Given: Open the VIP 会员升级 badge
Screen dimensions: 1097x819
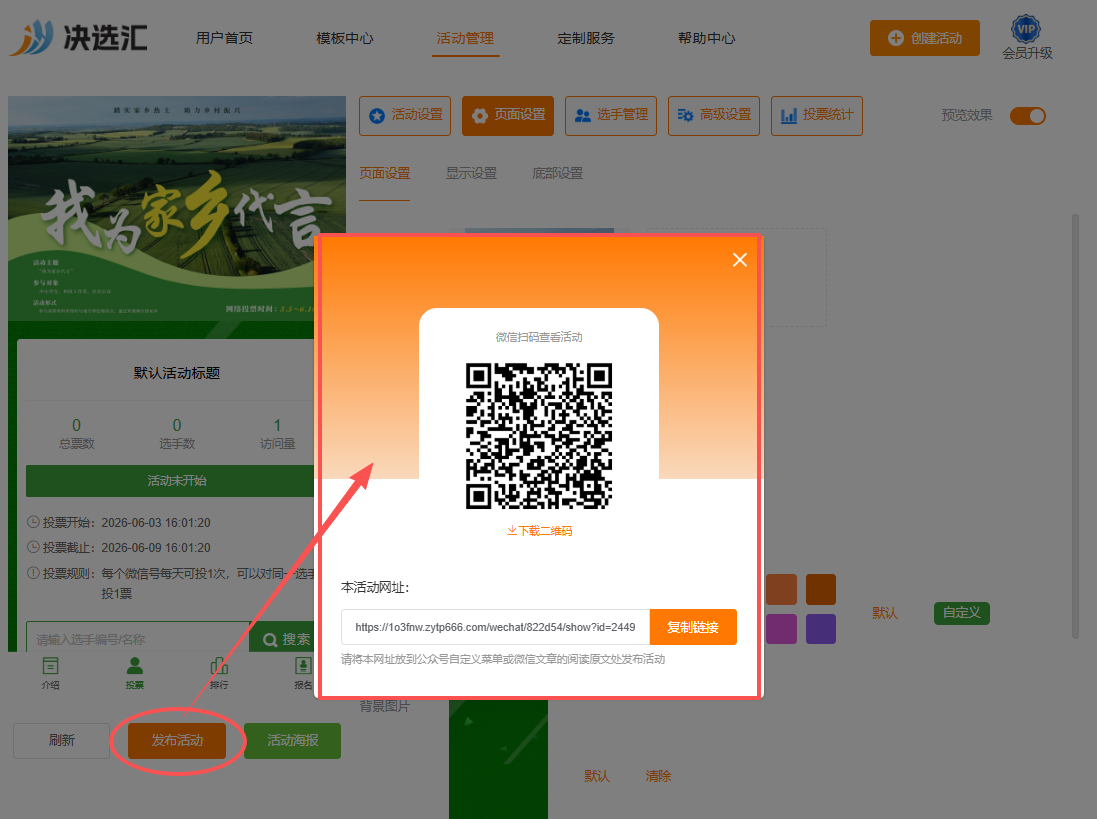Looking at the screenshot, I should (1026, 38).
